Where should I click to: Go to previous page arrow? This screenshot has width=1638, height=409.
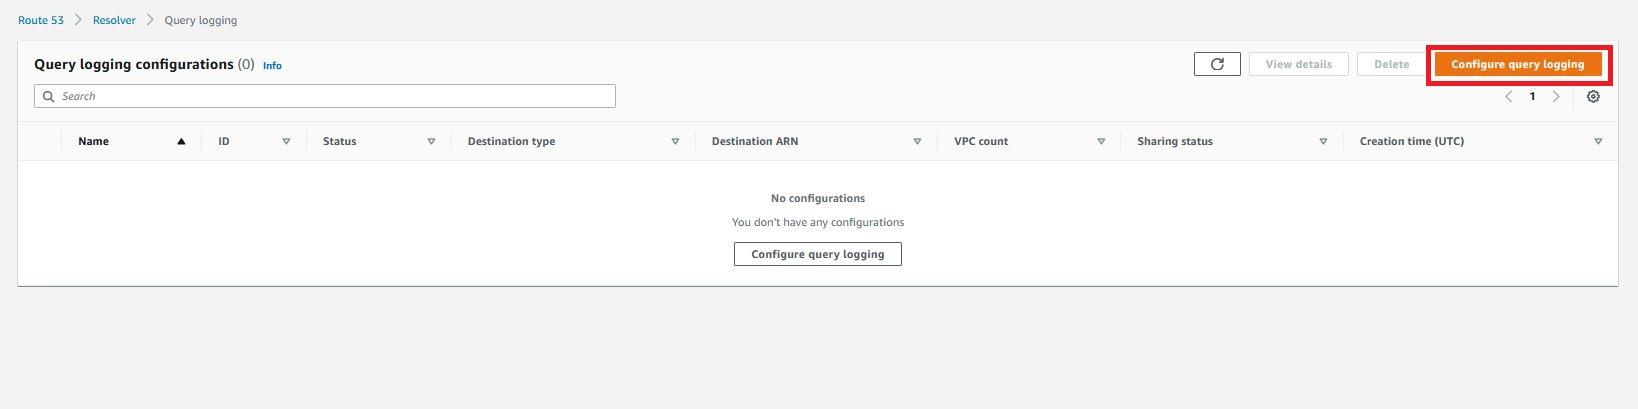1509,97
